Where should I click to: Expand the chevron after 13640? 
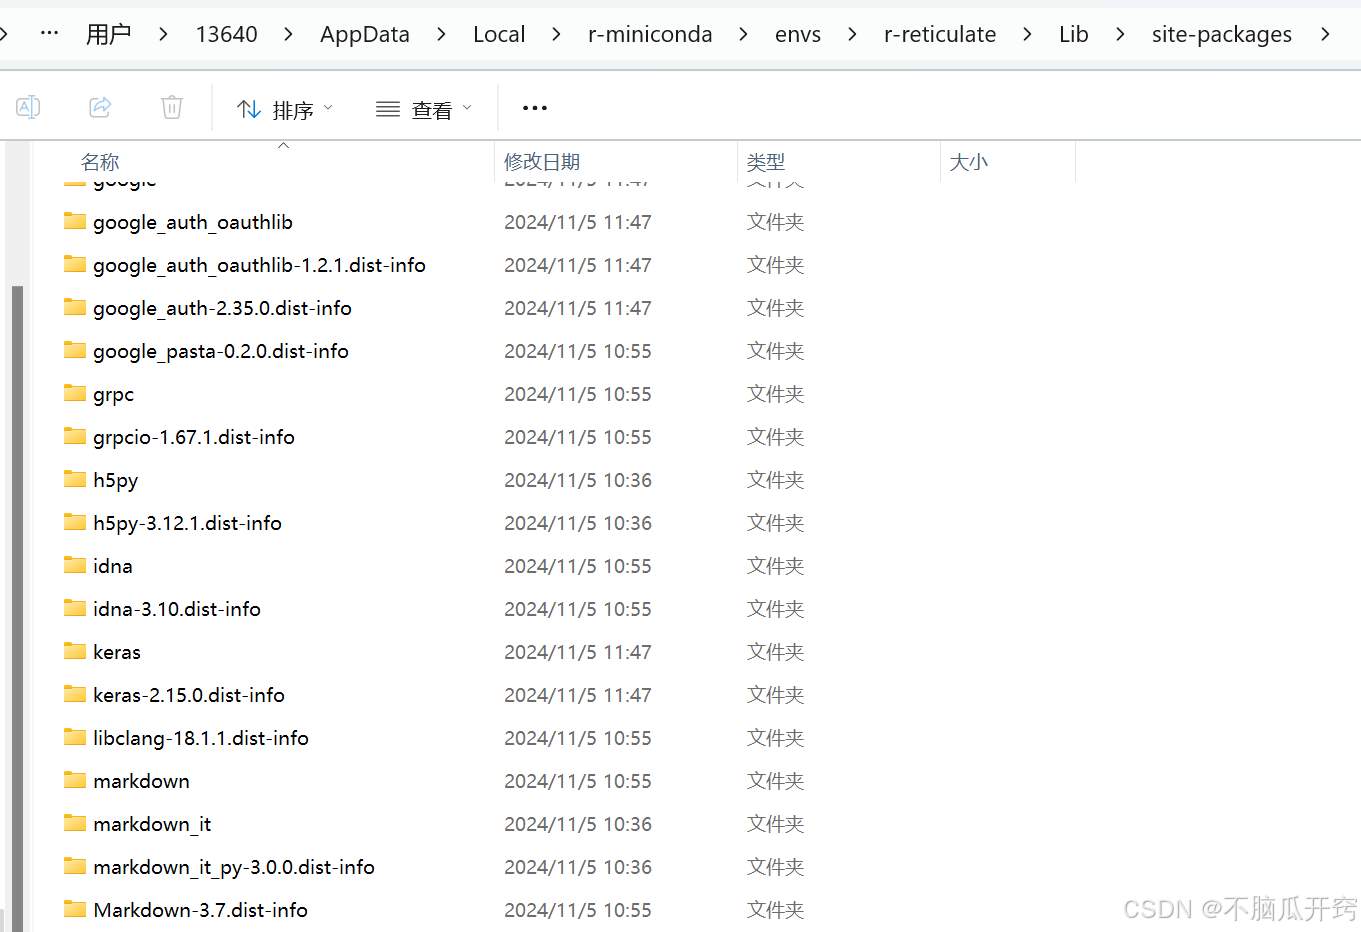tap(288, 34)
